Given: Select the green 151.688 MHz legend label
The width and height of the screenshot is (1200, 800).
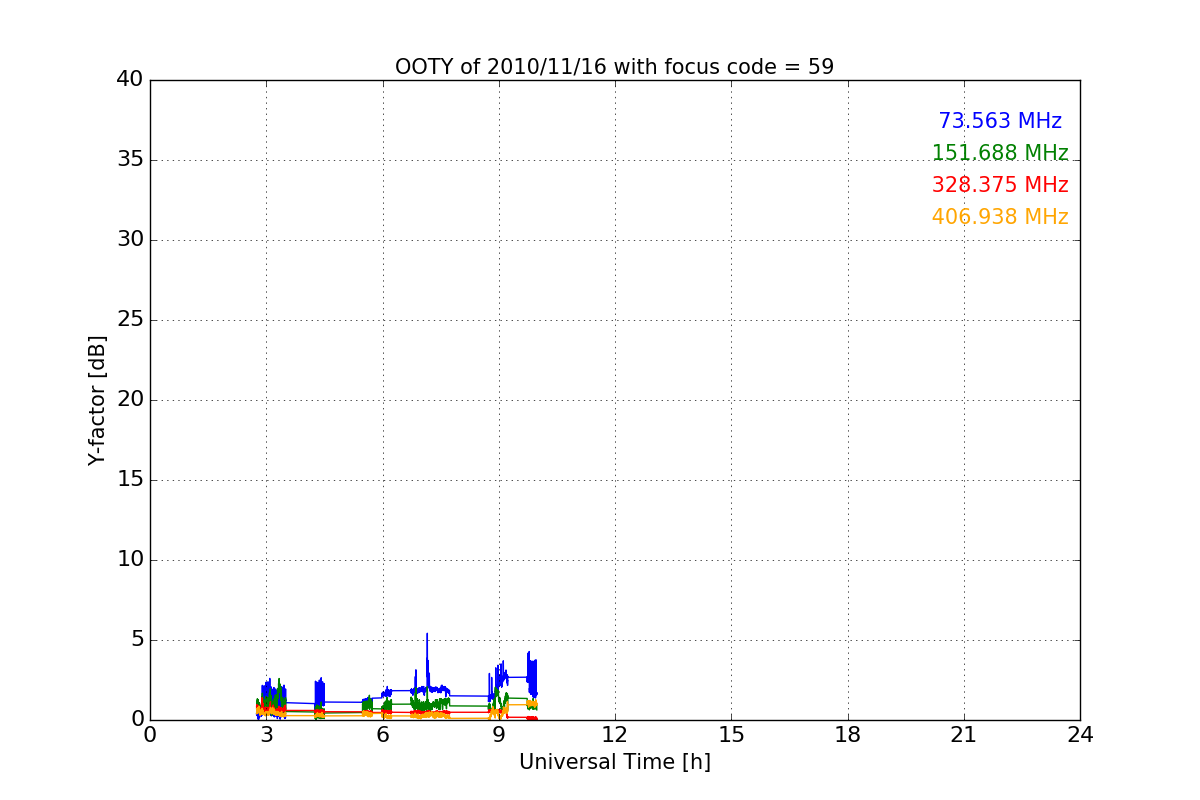Looking at the screenshot, I should (x=1000, y=153).
